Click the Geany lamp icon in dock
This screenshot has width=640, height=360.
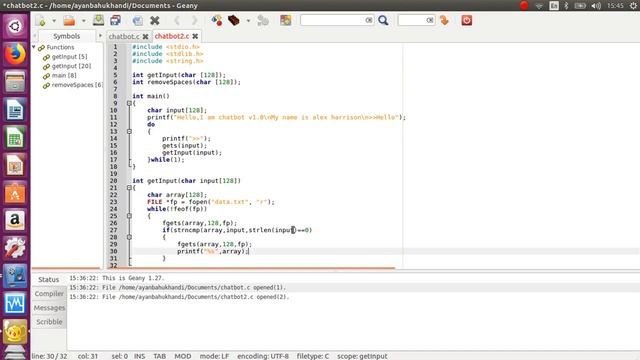tap(15, 331)
